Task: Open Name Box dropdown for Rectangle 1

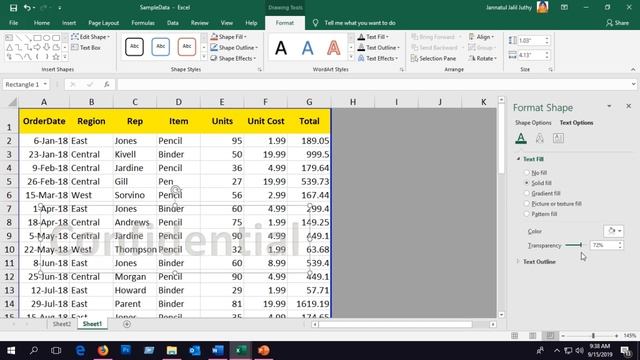Action: 45,84
